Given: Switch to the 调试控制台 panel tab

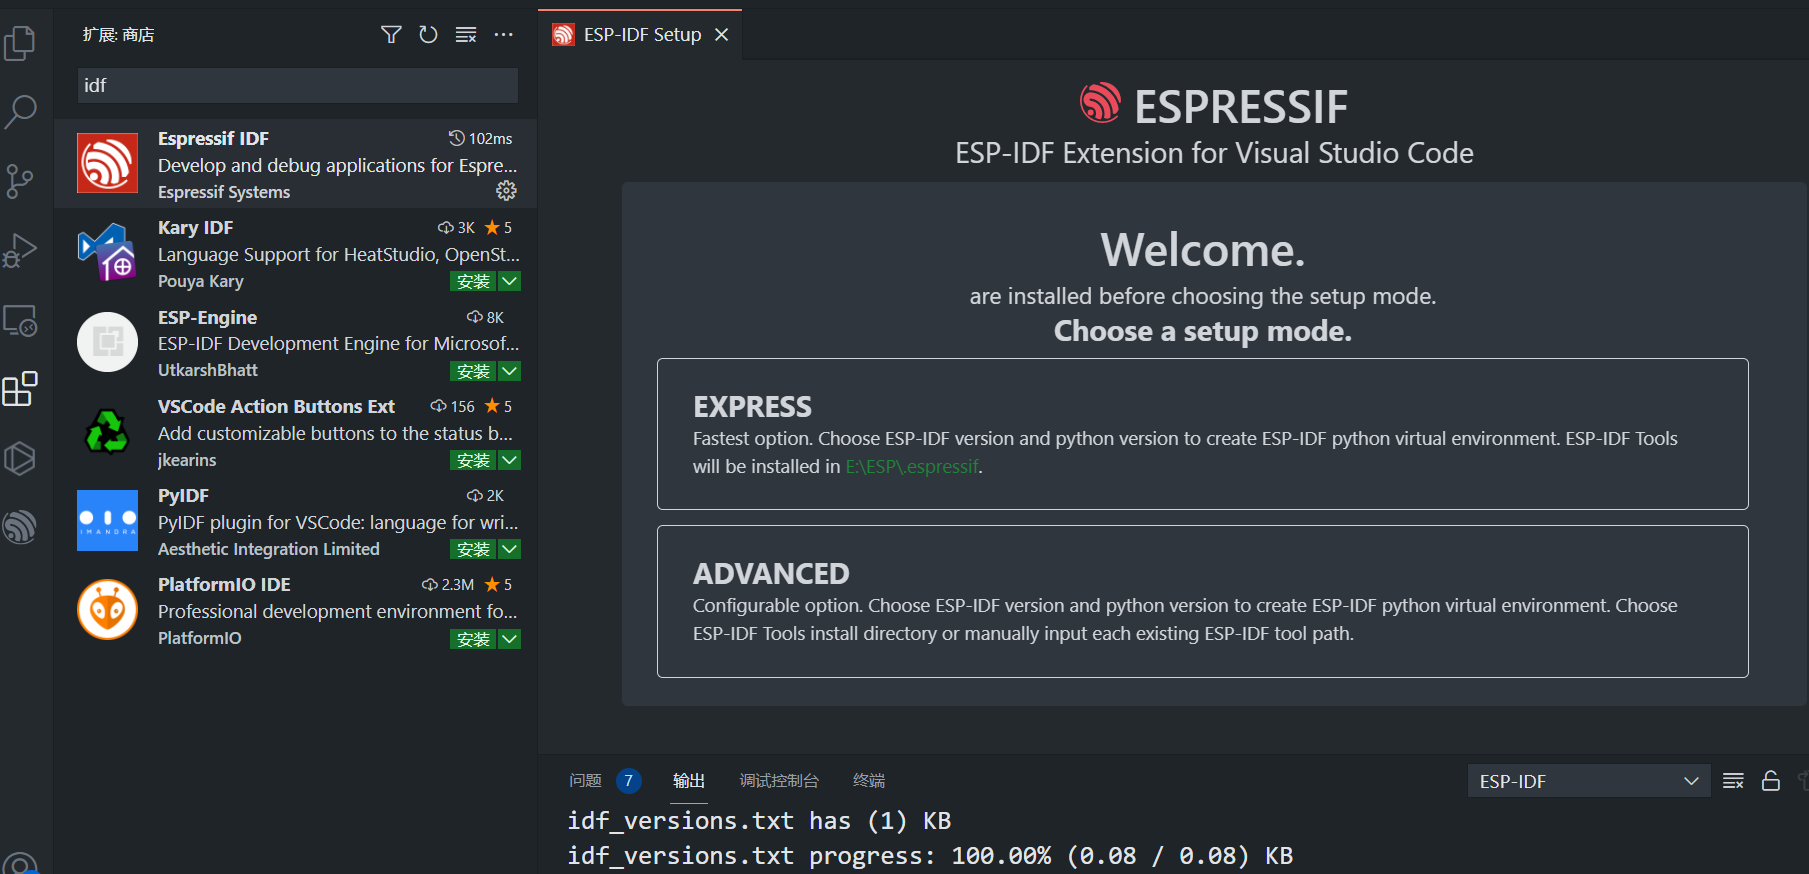Looking at the screenshot, I should (779, 781).
